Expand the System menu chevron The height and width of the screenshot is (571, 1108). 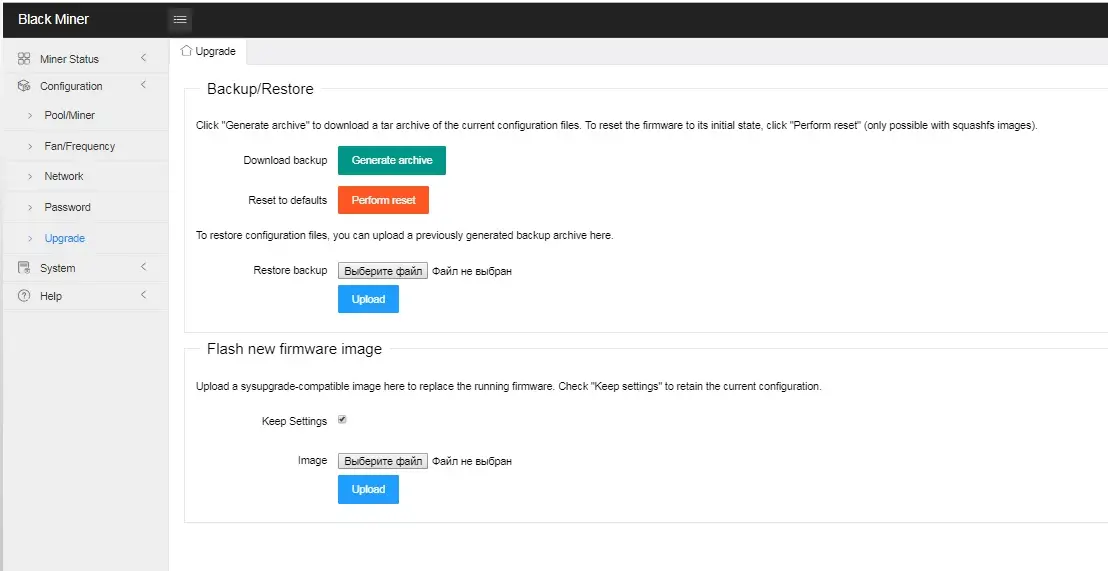[x=143, y=266]
